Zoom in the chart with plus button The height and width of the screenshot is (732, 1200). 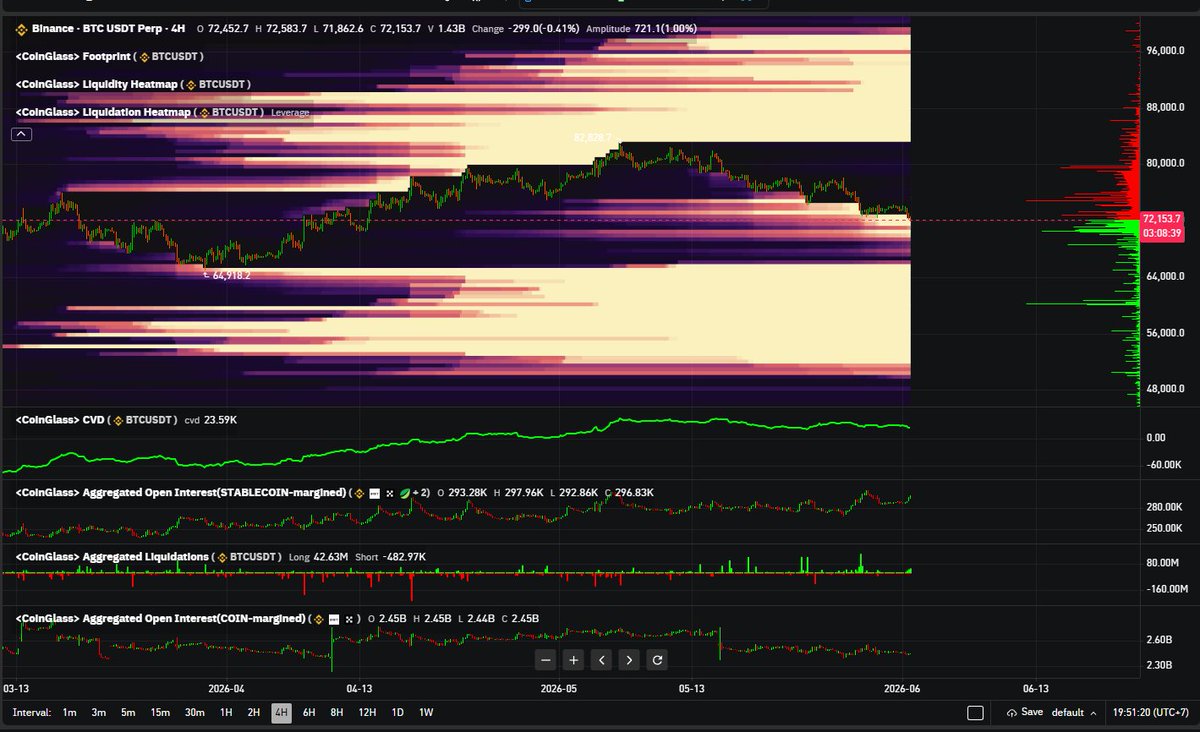point(573,659)
